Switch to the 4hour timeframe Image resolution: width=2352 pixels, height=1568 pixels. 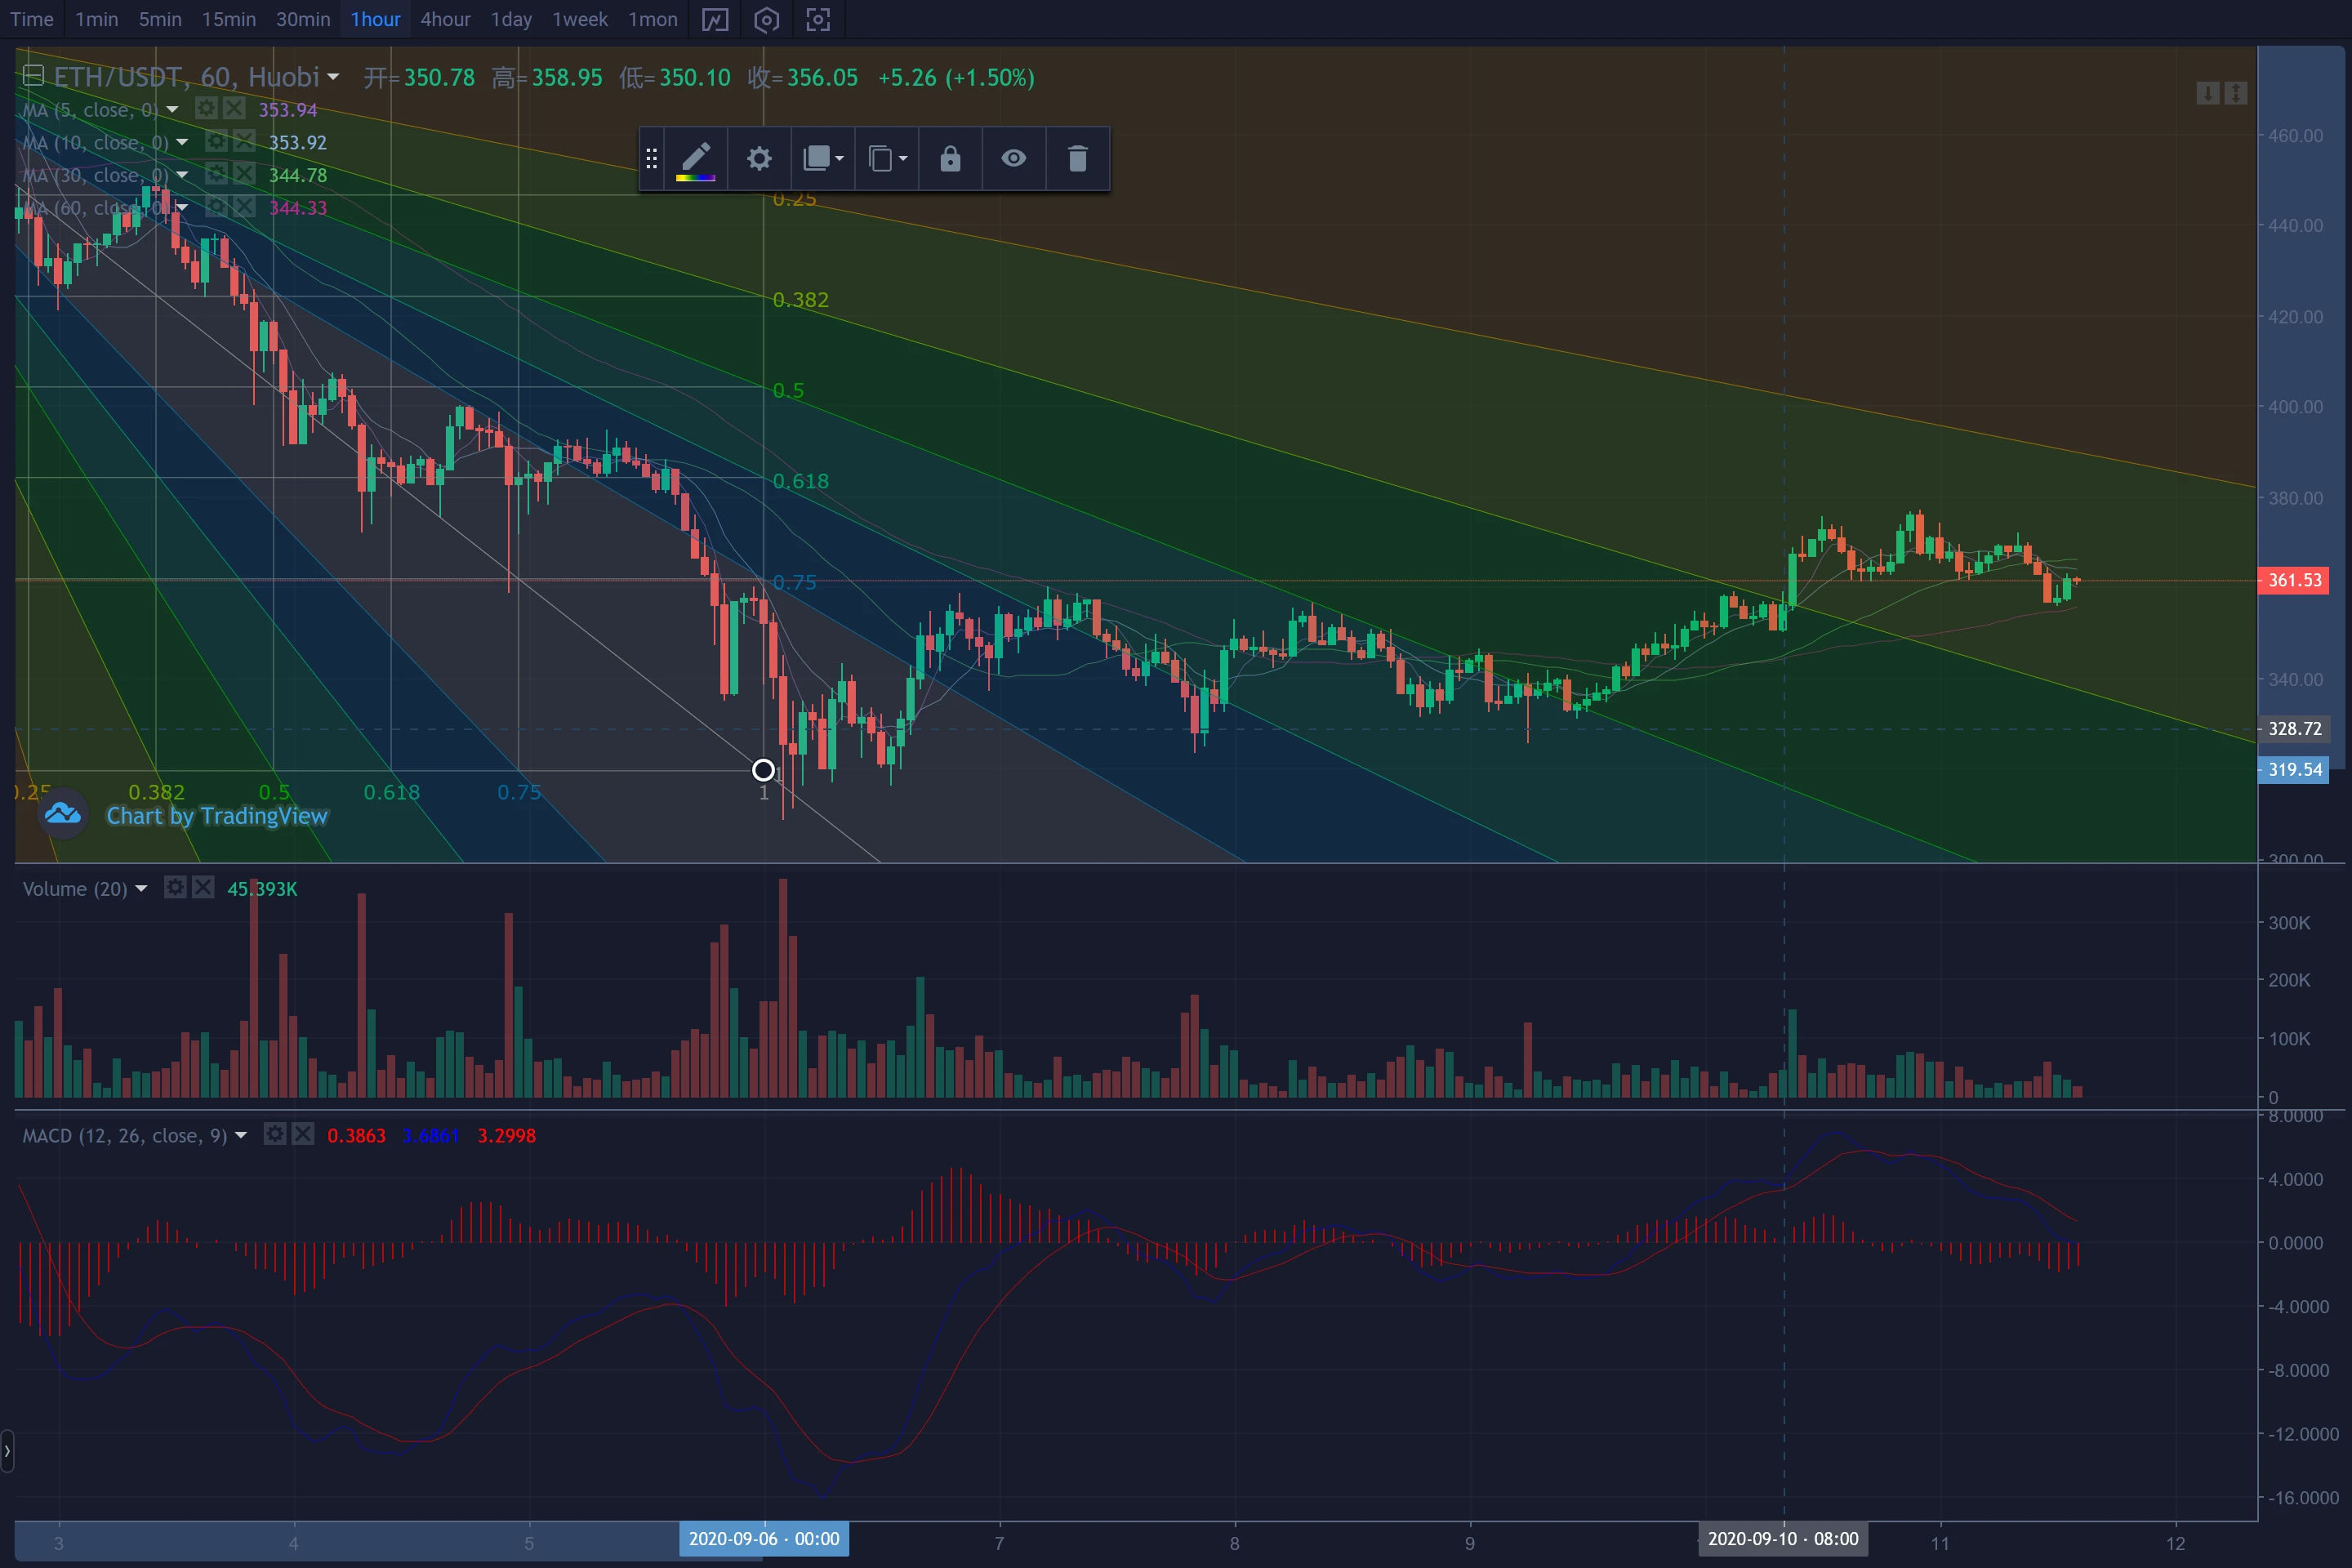click(445, 19)
